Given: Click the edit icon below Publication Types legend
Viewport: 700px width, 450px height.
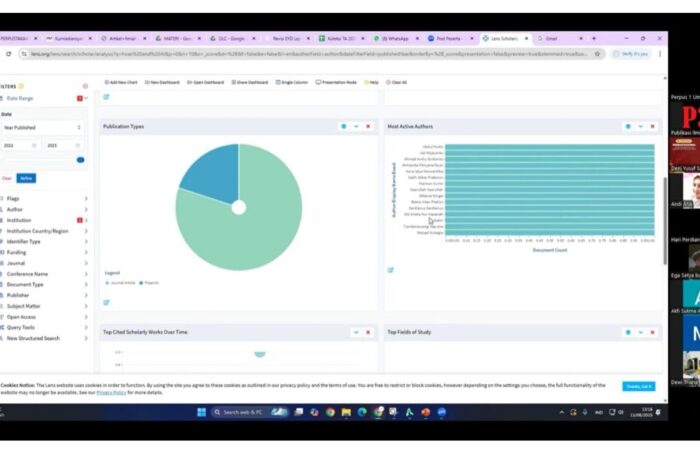Looking at the screenshot, I should pyautogui.click(x=105, y=302).
